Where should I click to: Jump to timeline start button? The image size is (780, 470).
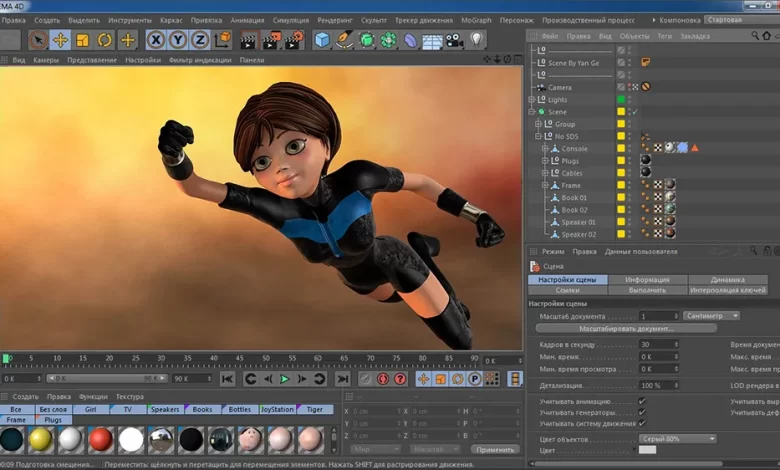[228, 379]
